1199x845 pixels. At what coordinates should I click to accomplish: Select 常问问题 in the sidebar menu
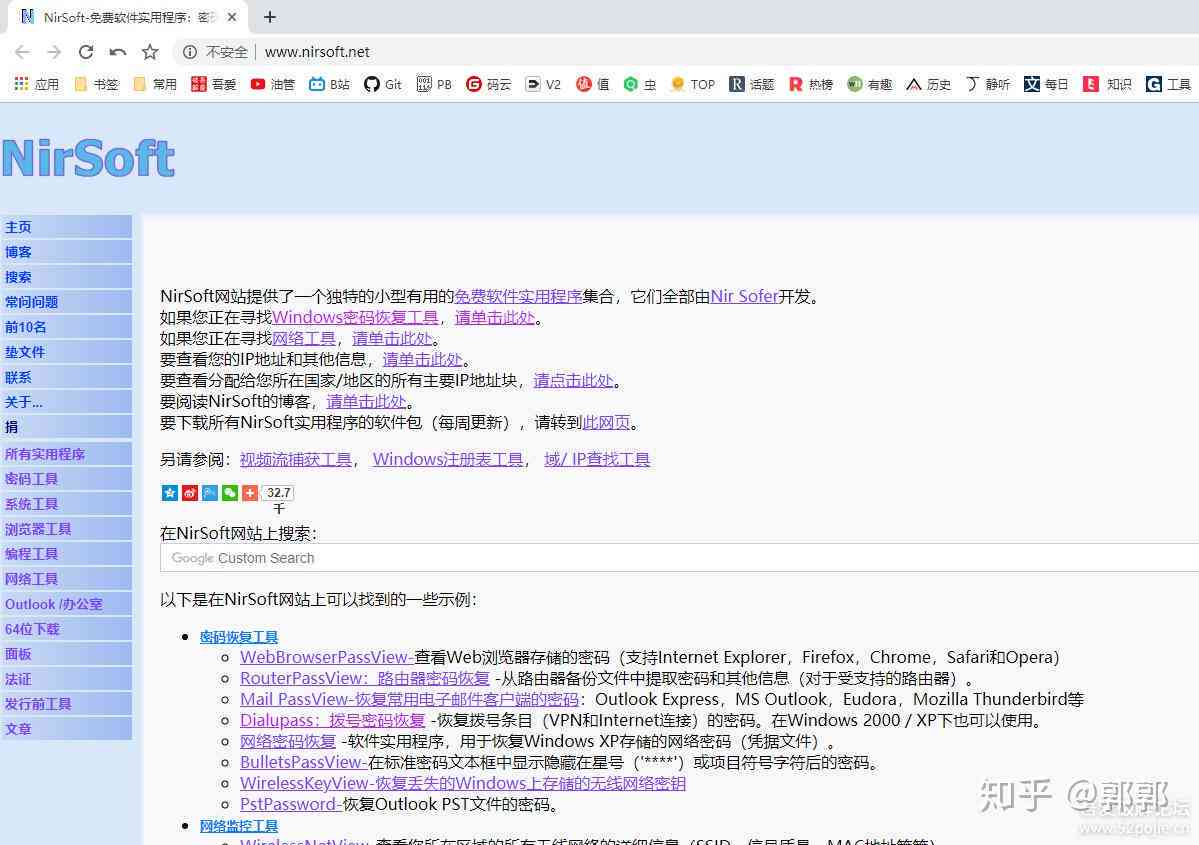click(66, 302)
